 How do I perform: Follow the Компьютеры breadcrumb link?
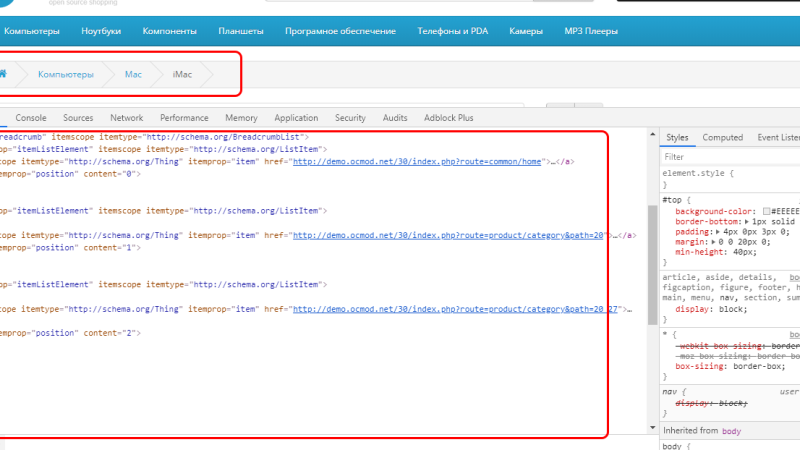66,74
